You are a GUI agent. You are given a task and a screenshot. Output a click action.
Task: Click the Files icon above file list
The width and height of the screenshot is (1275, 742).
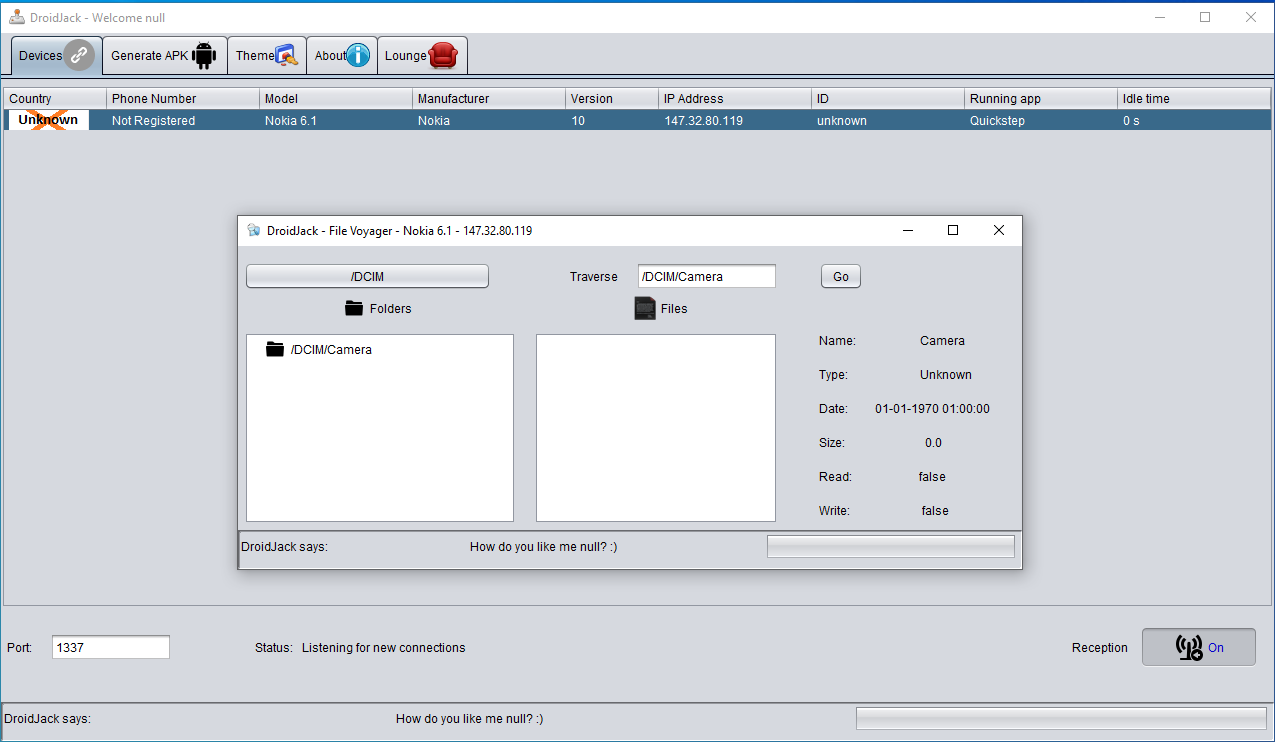[645, 308]
